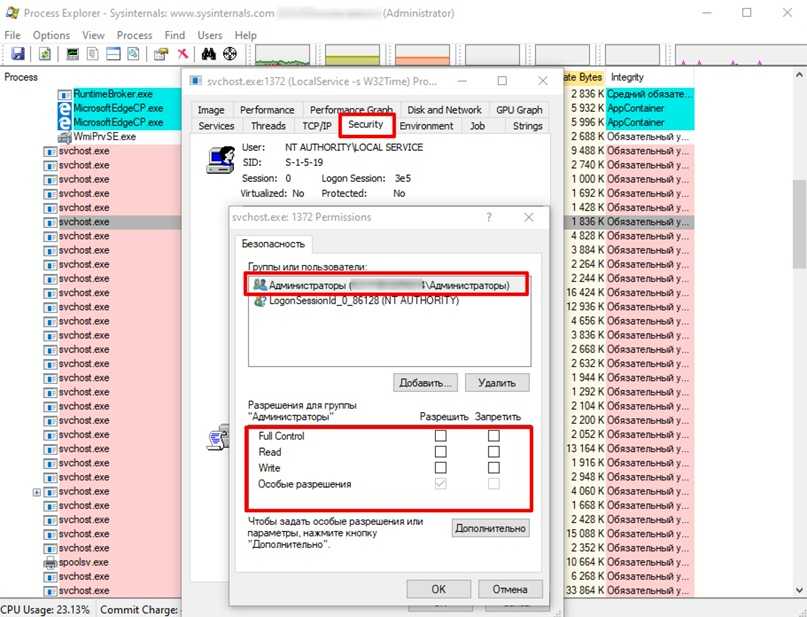Open the Options menu
The image size is (807, 617).
[x=51, y=35]
